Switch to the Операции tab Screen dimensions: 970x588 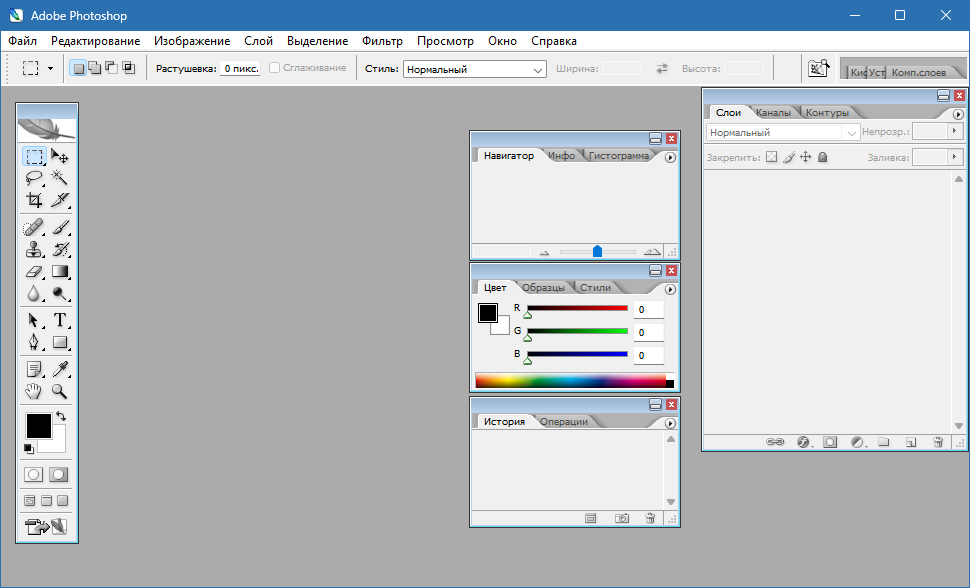pos(564,422)
